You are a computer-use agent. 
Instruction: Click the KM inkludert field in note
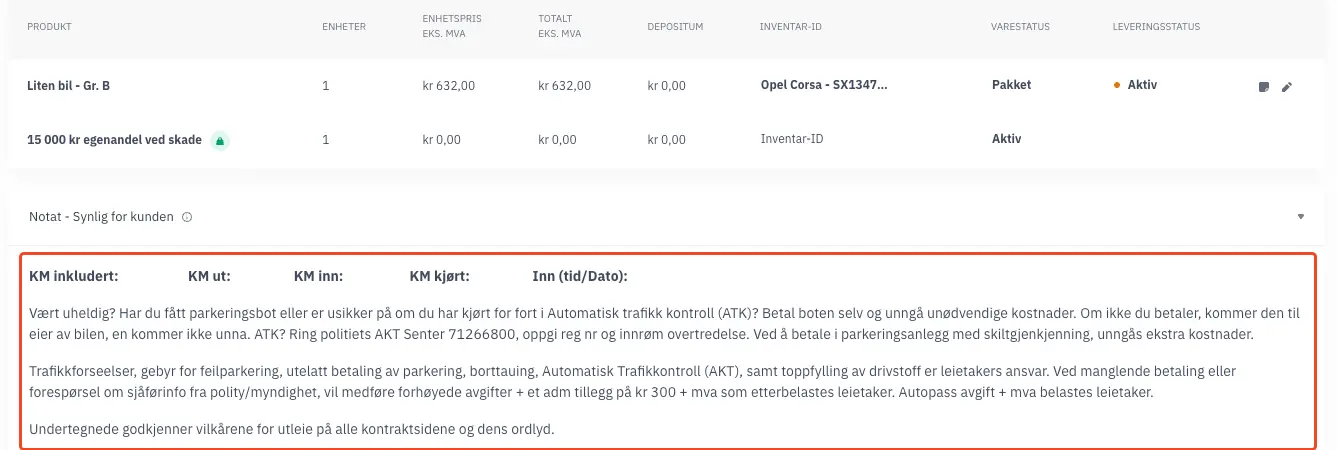tap(74, 276)
